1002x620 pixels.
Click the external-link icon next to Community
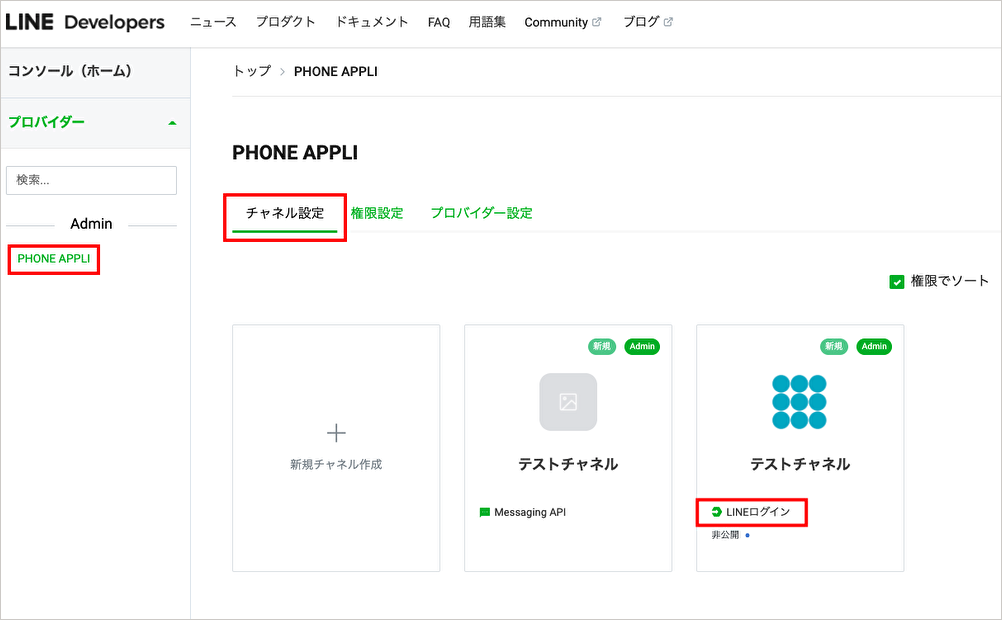[x=597, y=22]
